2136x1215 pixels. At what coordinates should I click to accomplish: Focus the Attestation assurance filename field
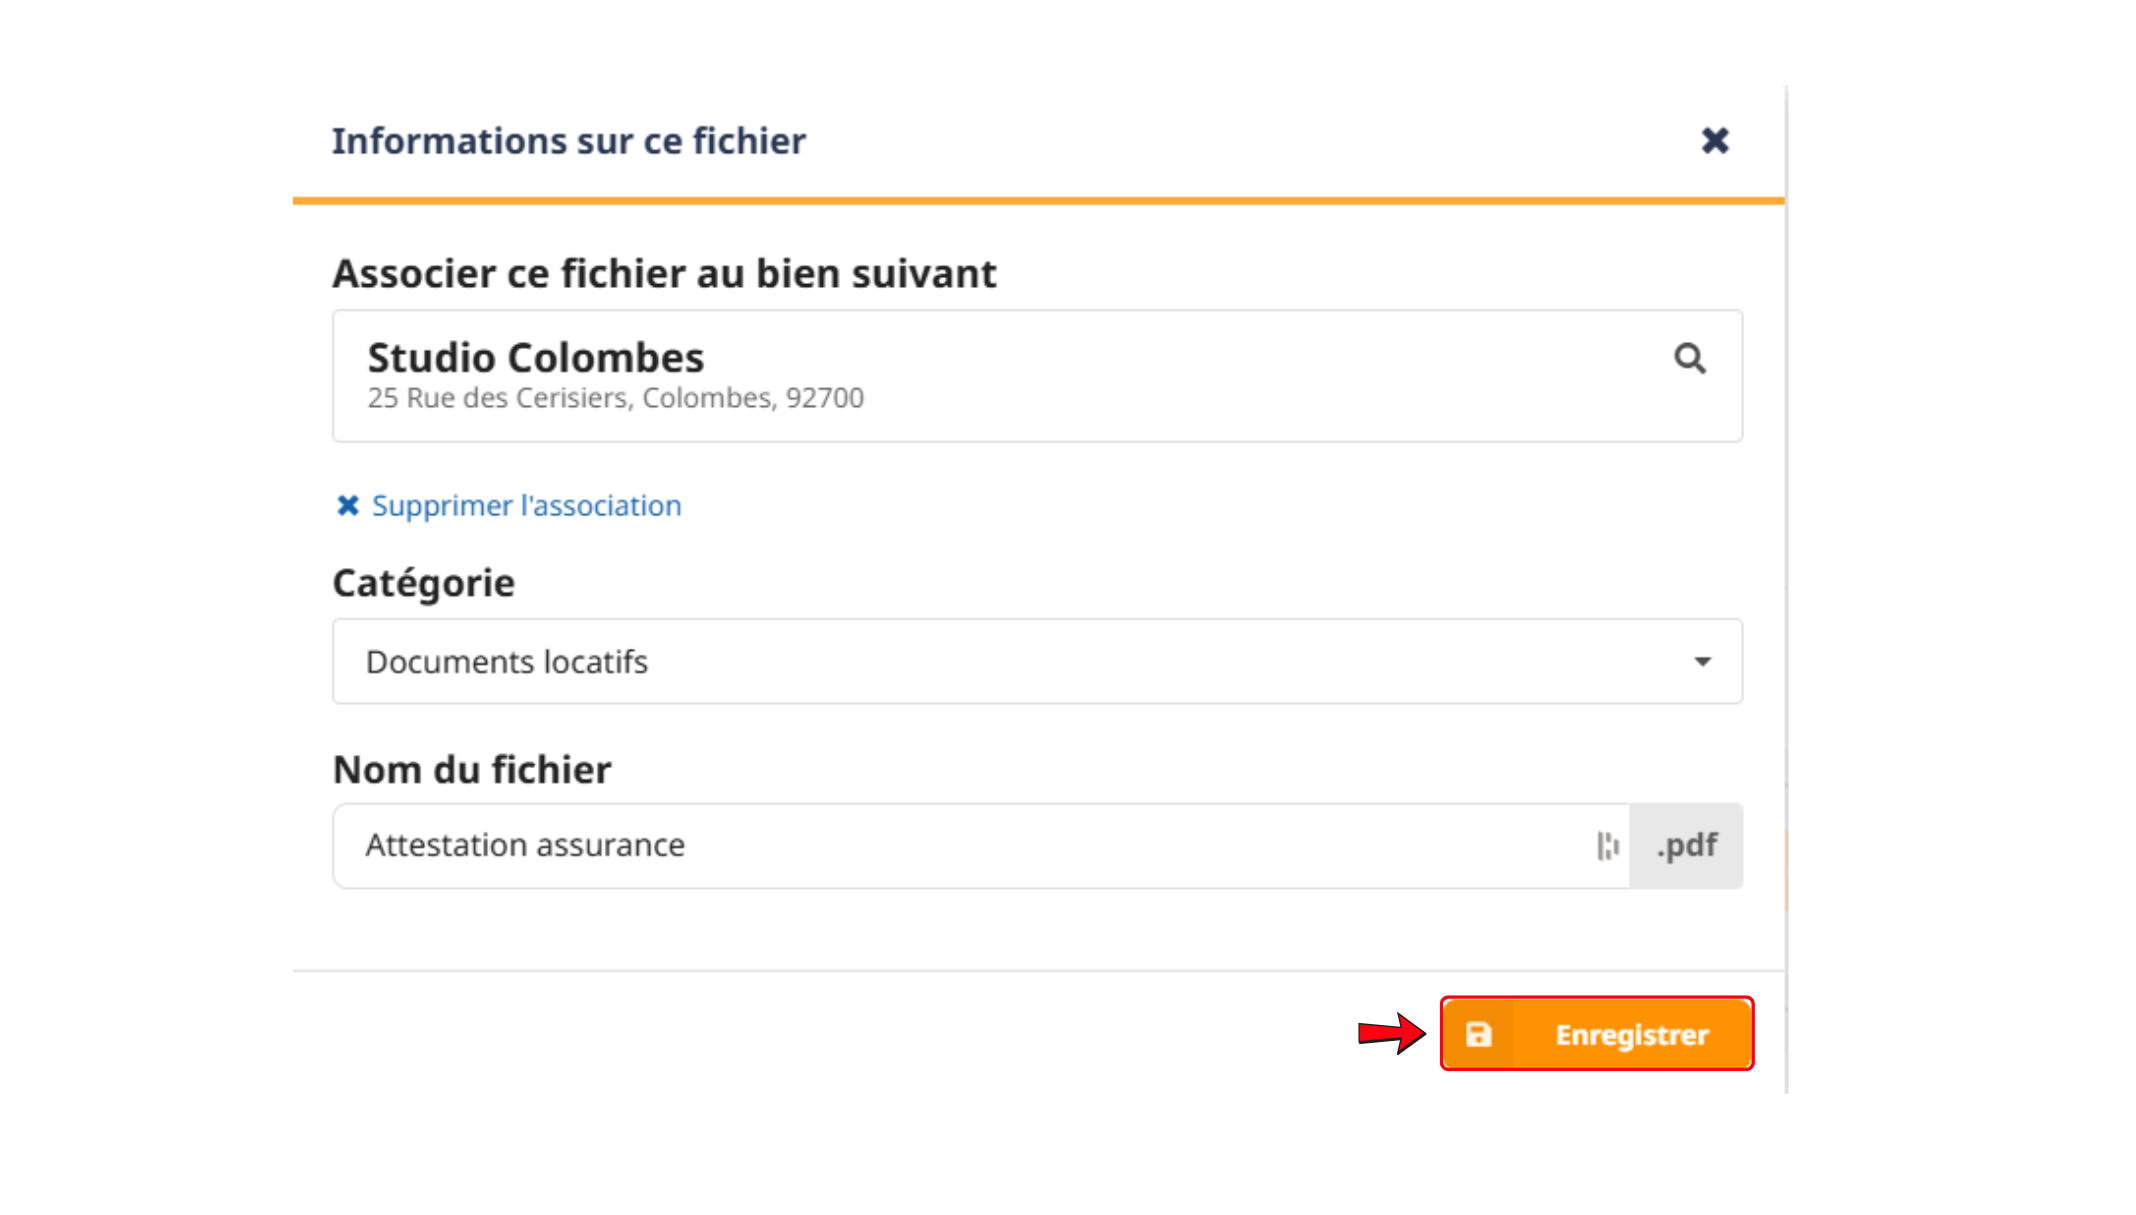click(981, 846)
